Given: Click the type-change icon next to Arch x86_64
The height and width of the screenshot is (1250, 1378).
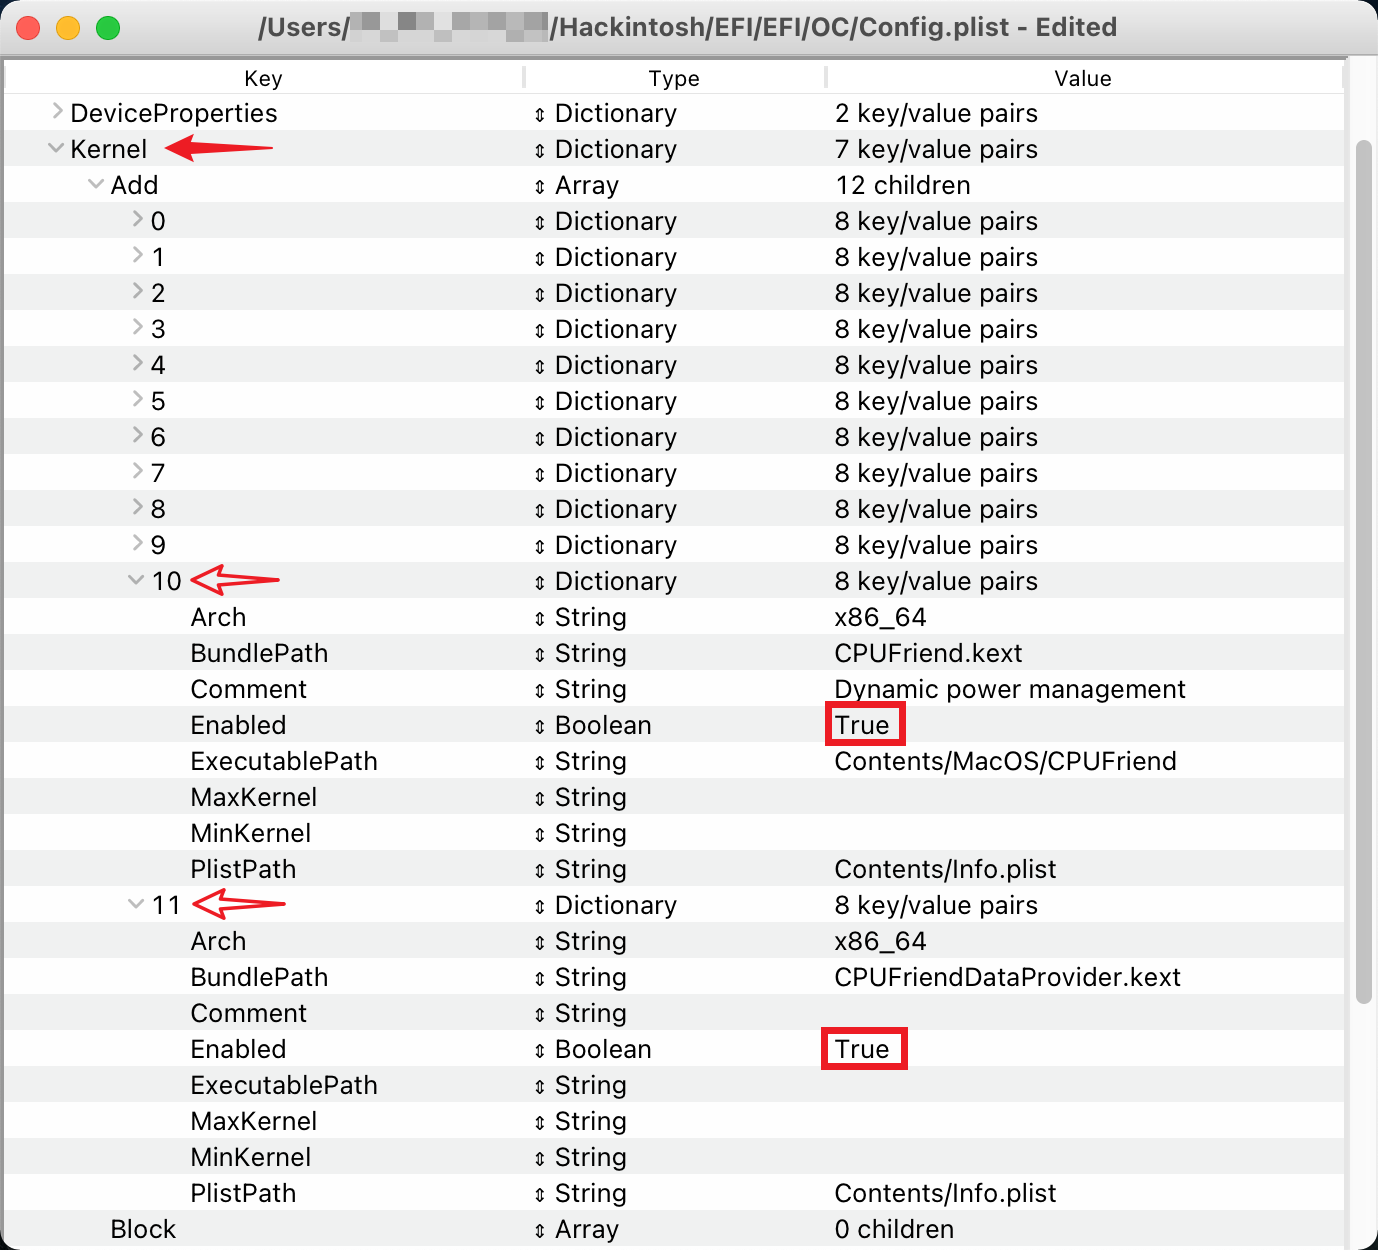Looking at the screenshot, I should pyautogui.click(x=538, y=617).
